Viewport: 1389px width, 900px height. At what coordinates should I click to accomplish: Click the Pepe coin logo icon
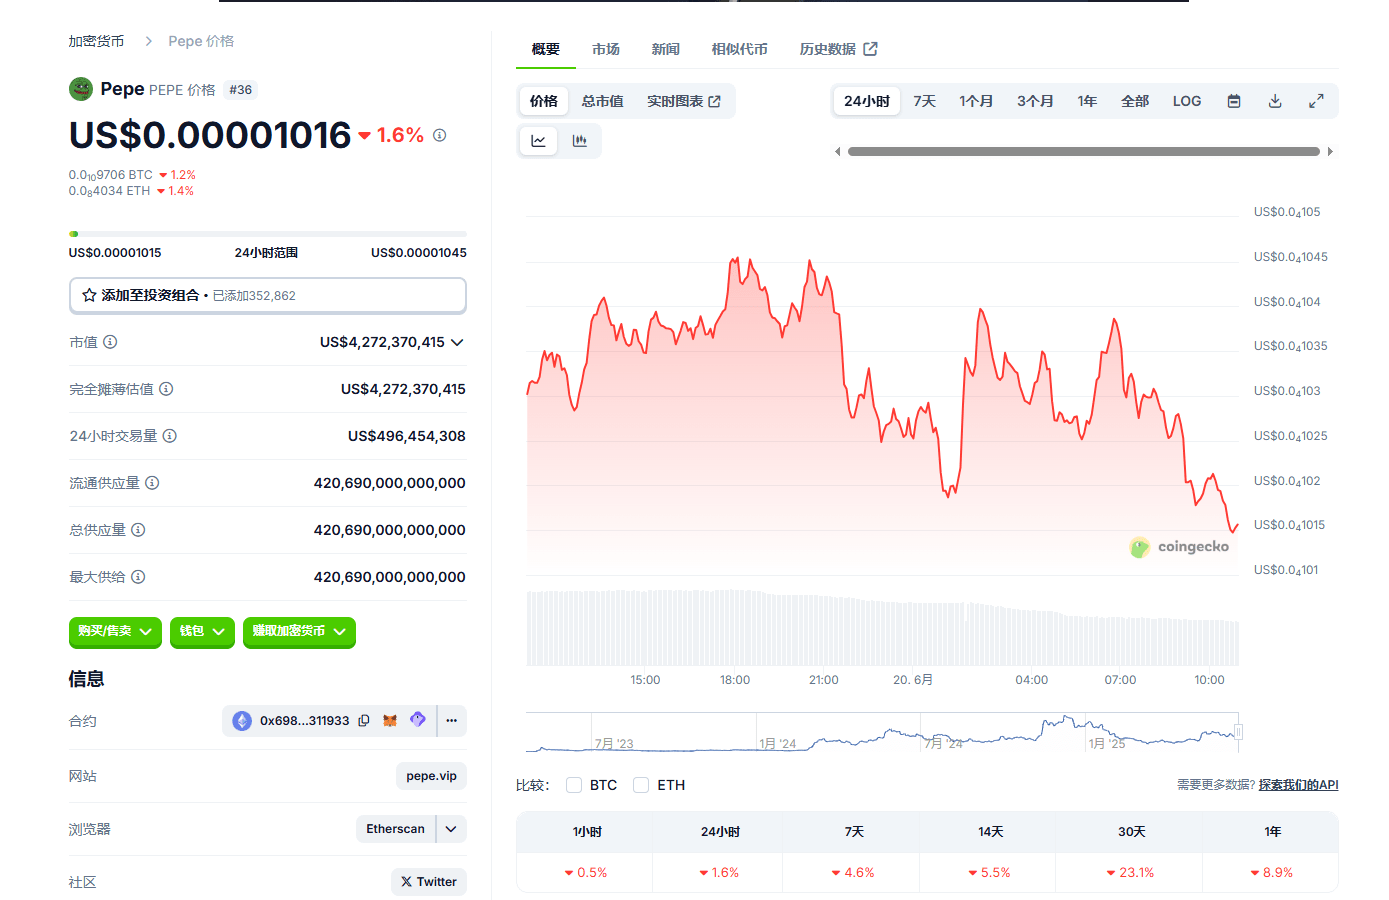point(81,89)
